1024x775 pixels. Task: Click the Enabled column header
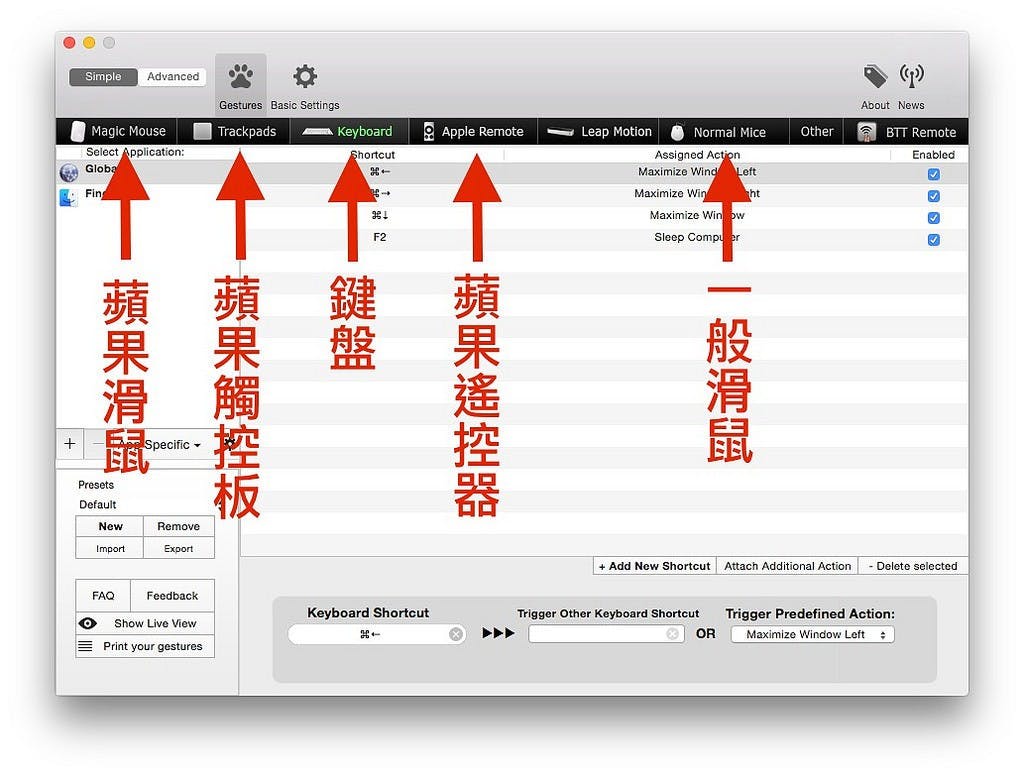click(933, 155)
